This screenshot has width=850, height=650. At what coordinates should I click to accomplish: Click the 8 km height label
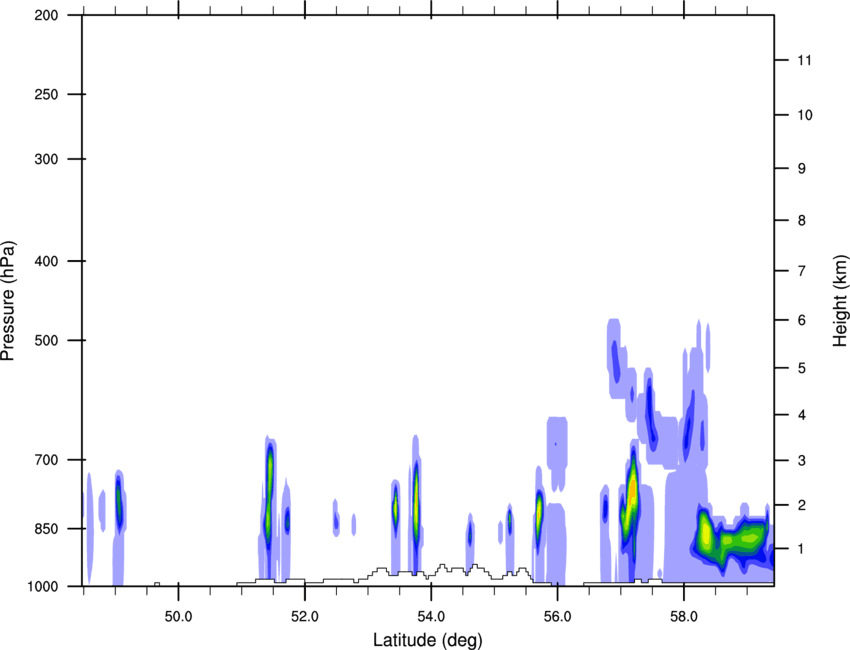point(802,221)
